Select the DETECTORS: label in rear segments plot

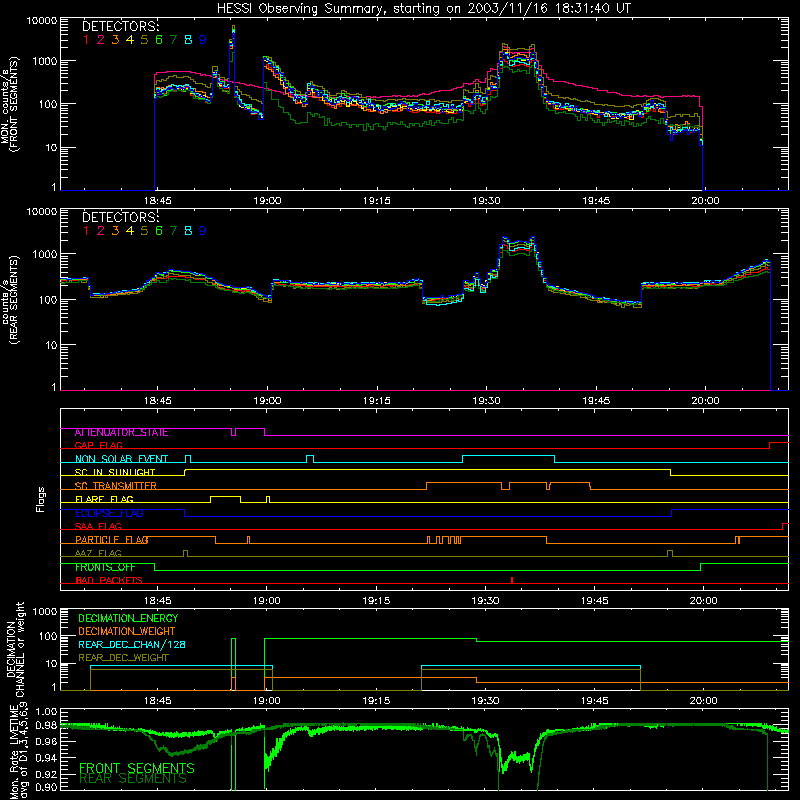coord(120,217)
